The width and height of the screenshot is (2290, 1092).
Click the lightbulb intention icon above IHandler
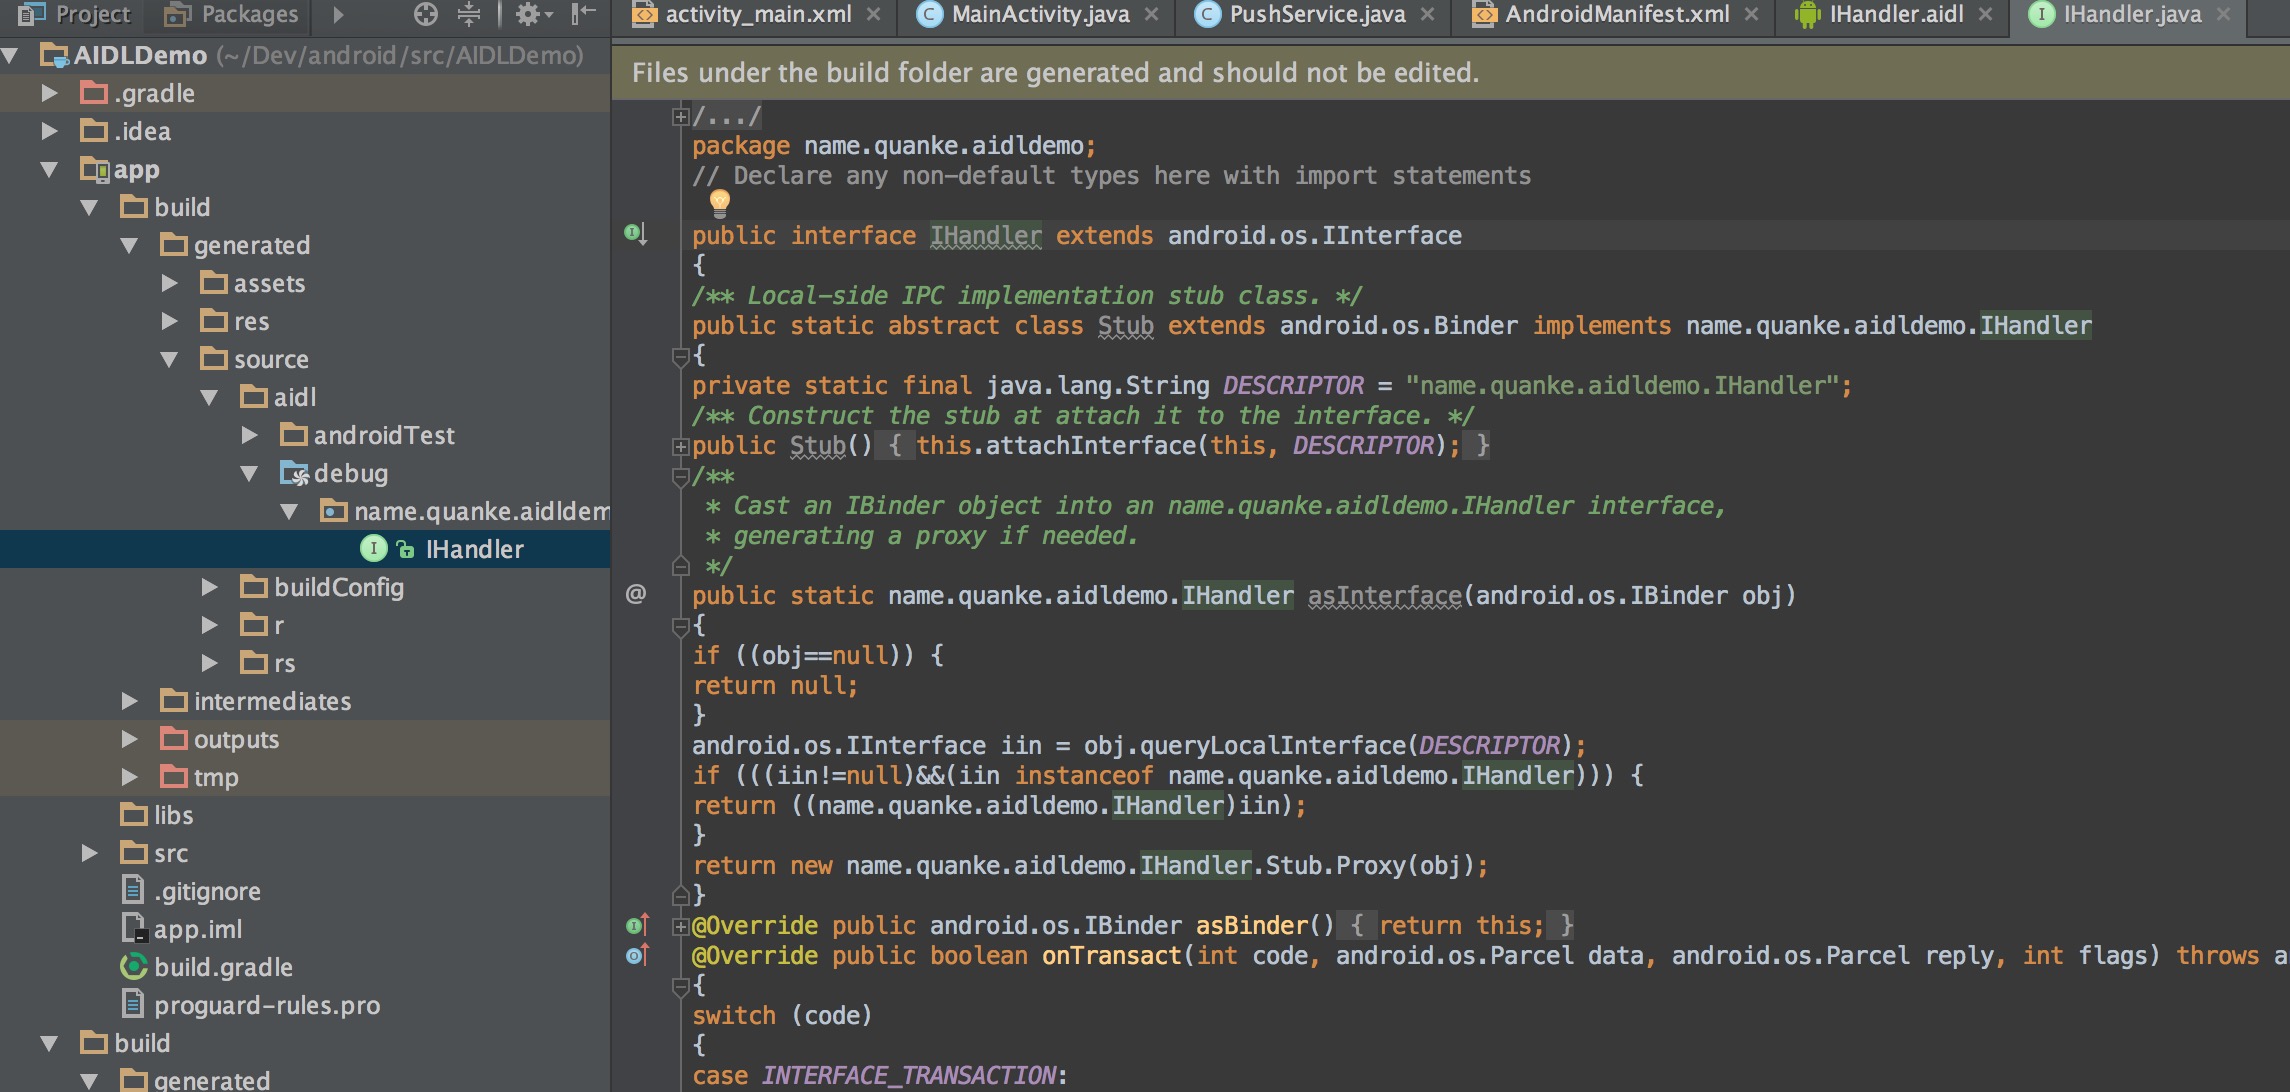(x=719, y=203)
